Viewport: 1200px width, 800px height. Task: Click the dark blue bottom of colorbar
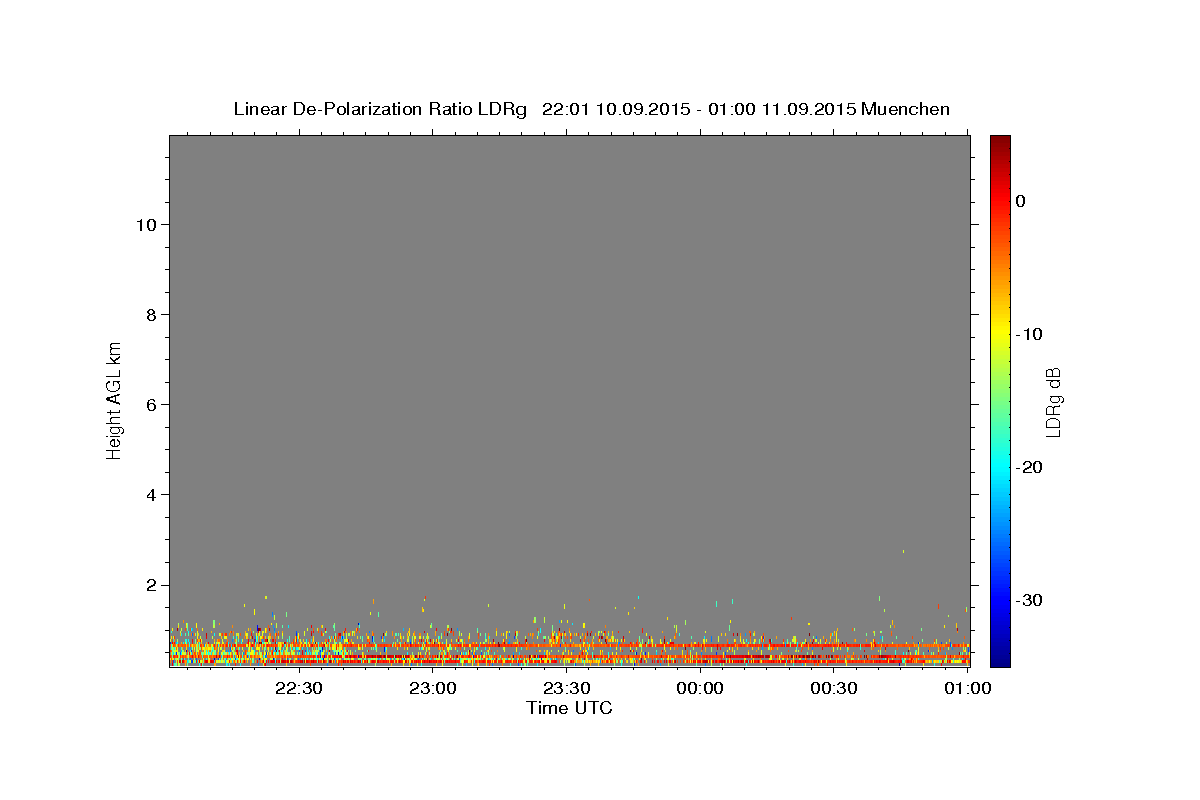tap(1000, 660)
